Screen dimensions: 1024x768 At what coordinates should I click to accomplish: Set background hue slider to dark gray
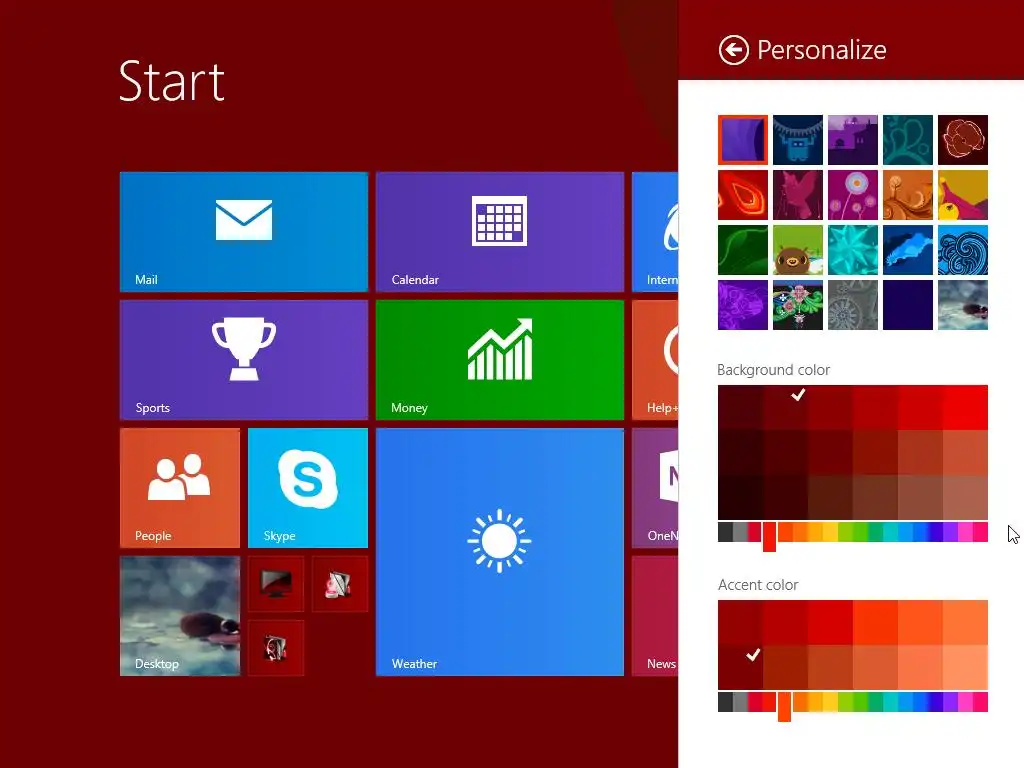click(x=725, y=532)
